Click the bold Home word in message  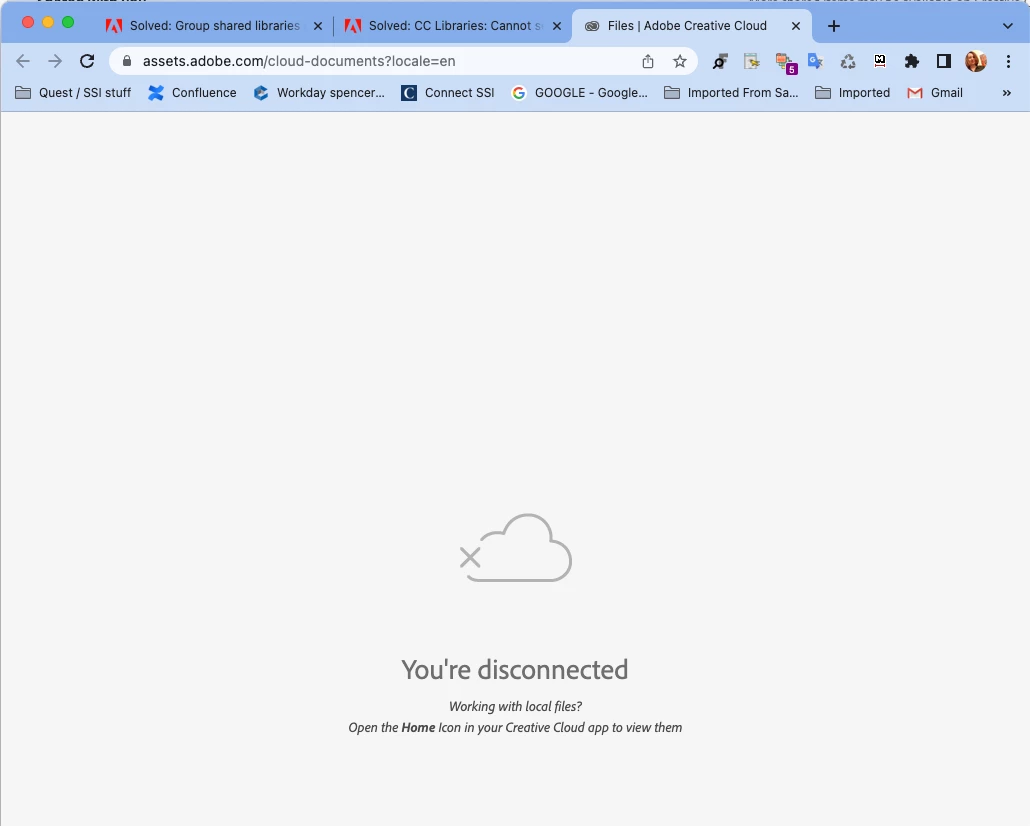tap(418, 727)
